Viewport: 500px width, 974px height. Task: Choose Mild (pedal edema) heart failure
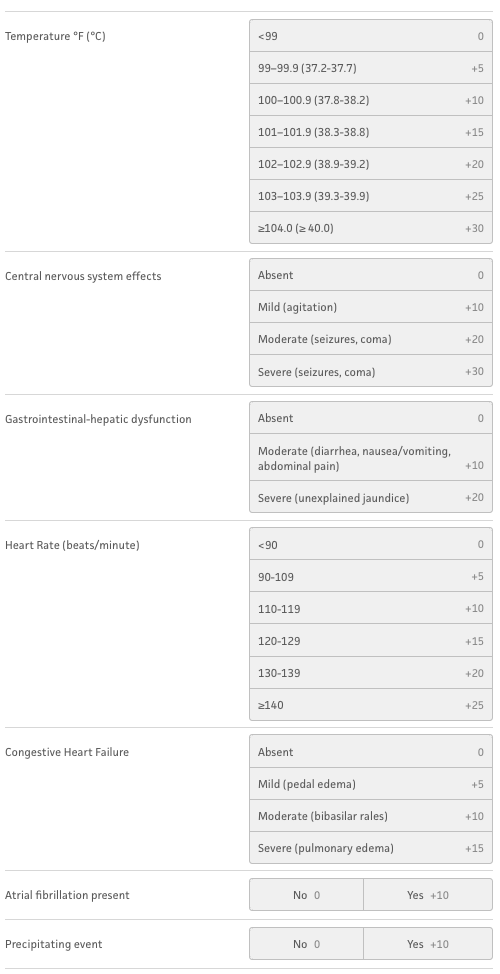click(x=371, y=784)
